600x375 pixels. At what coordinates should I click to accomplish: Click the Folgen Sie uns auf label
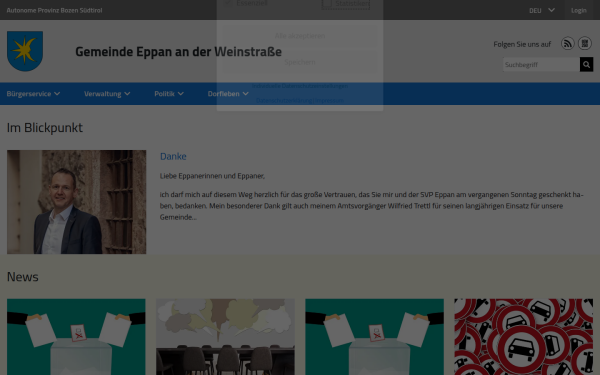(x=522, y=44)
